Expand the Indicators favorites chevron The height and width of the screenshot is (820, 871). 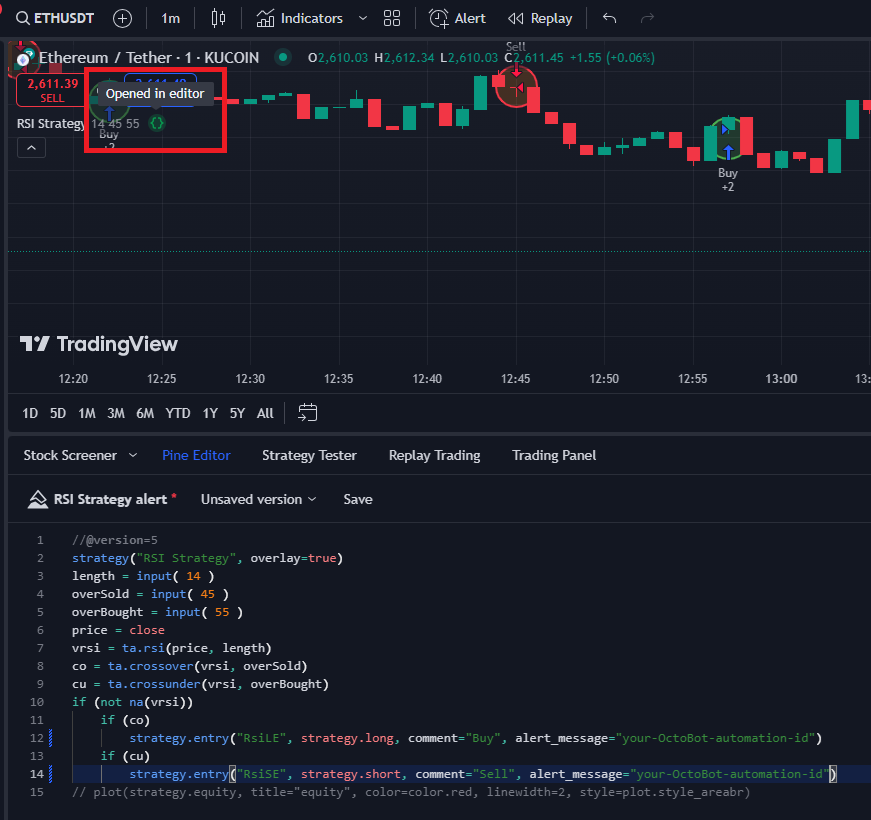tap(363, 18)
